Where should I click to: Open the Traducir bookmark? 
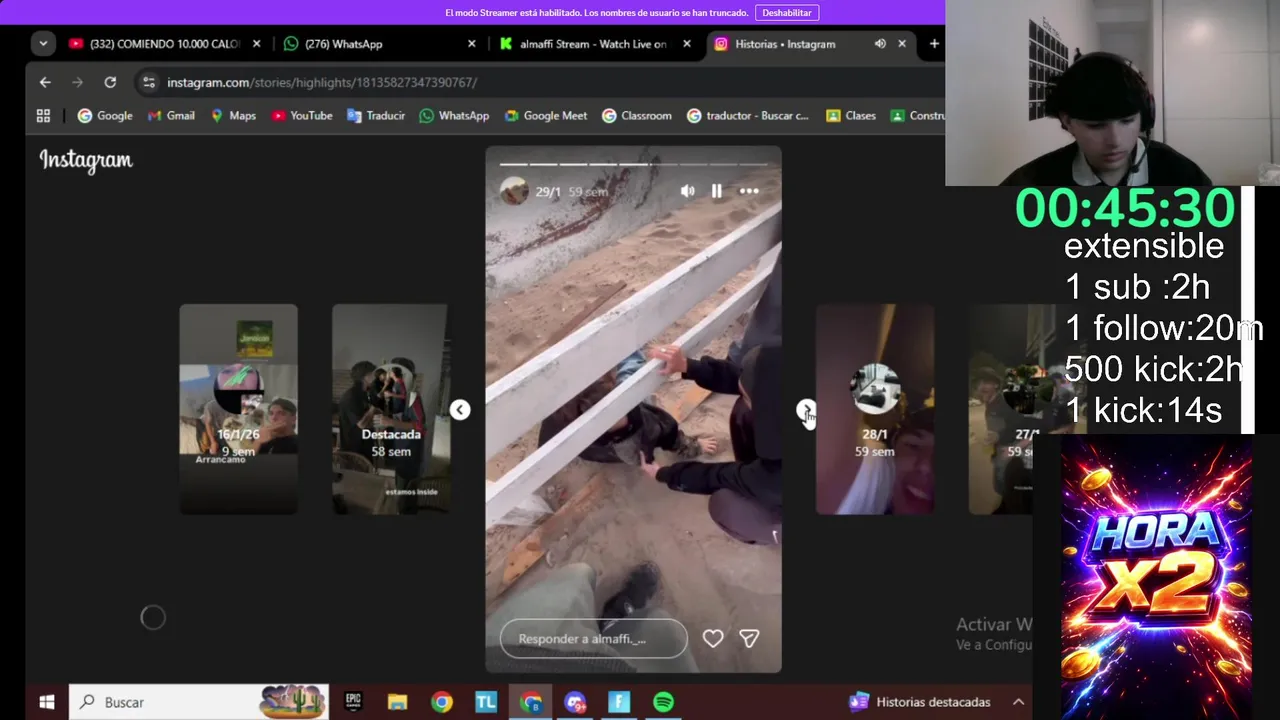coord(376,116)
